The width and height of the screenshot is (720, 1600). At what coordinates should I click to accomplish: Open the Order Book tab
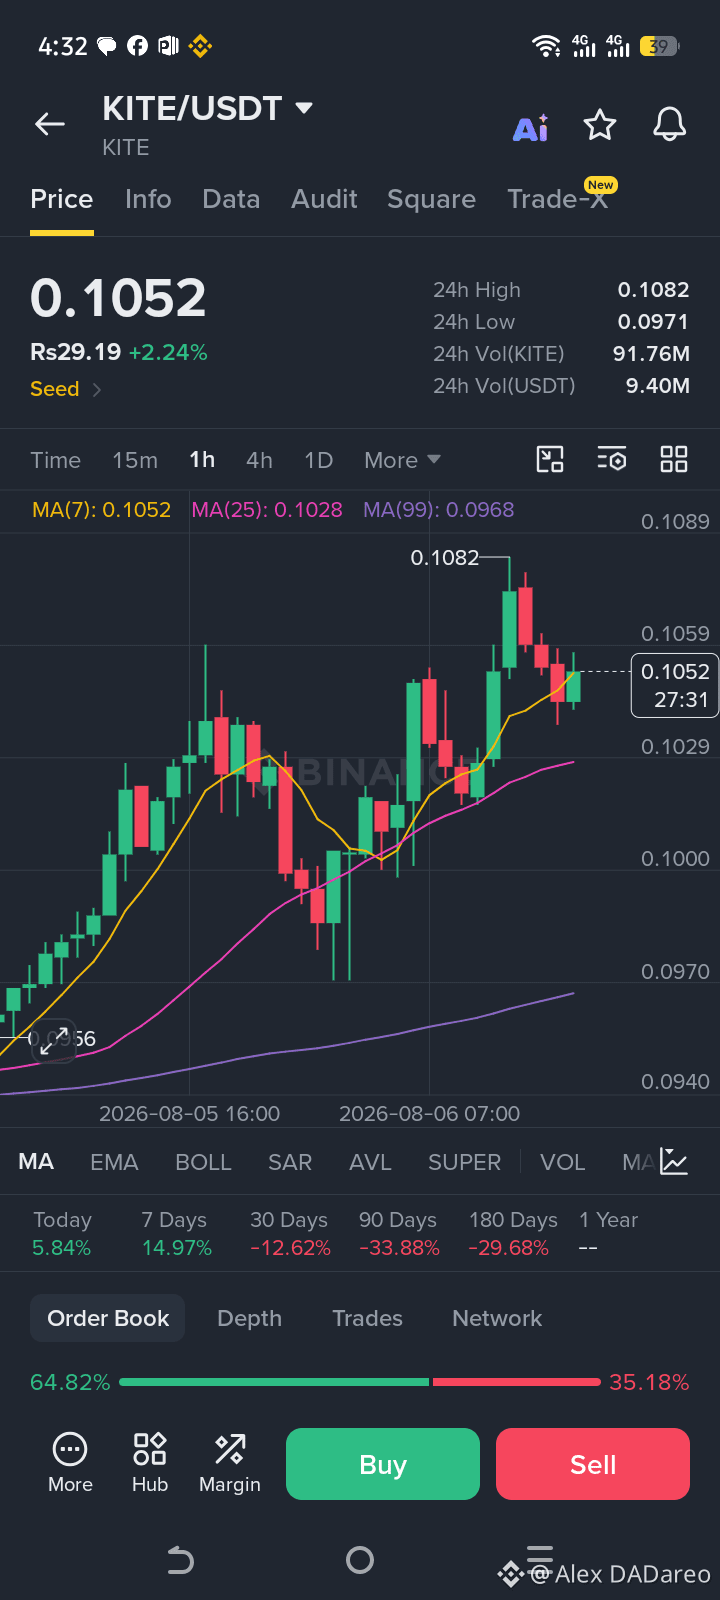[x=108, y=1318]
